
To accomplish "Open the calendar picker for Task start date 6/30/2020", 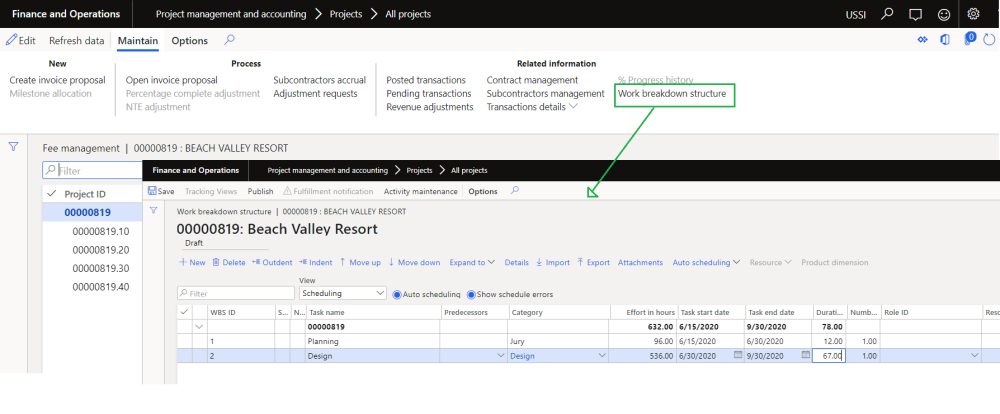I will (x=738, y=355).
